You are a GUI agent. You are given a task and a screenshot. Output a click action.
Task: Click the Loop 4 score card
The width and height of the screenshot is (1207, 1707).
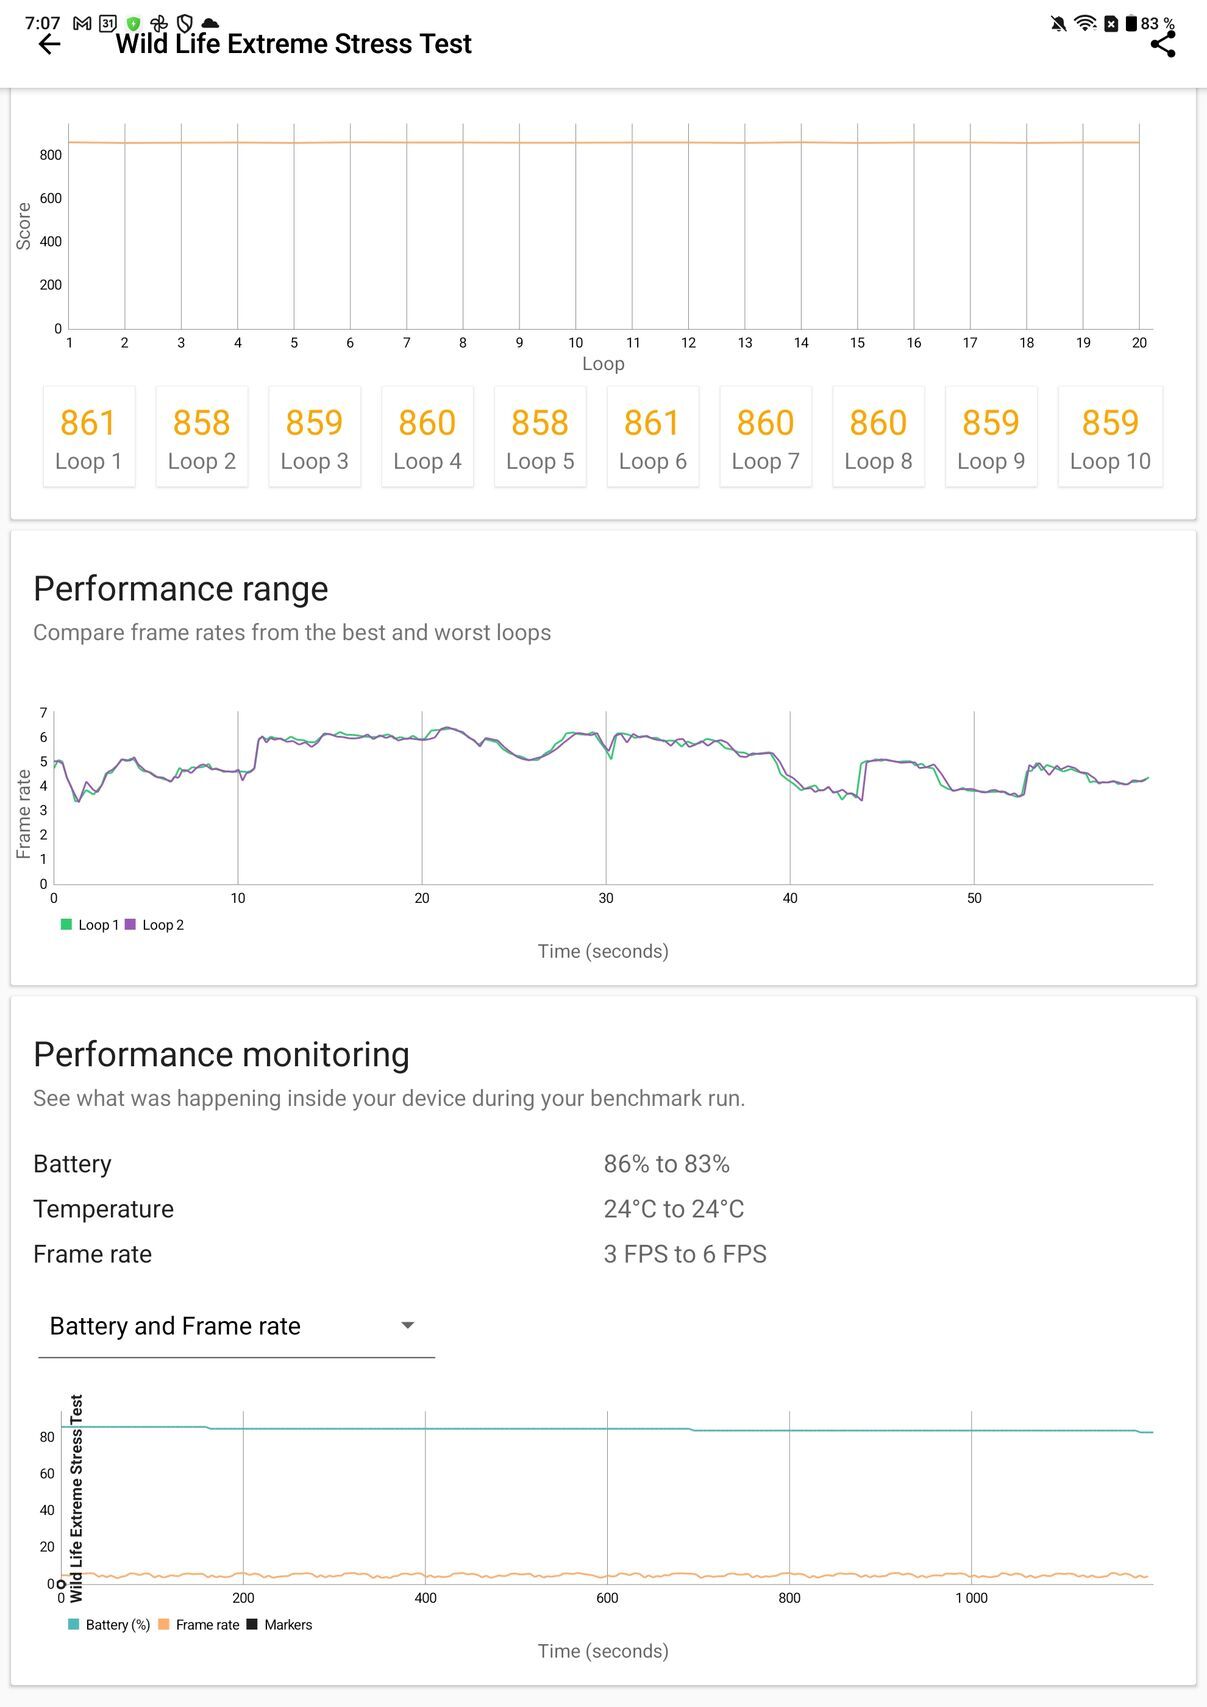427,437
